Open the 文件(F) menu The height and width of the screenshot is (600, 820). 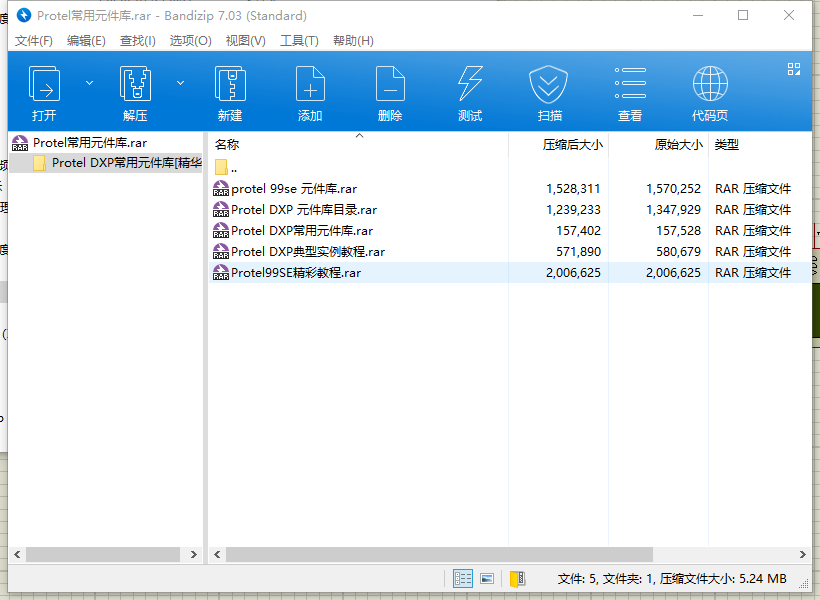pos(33,41)
